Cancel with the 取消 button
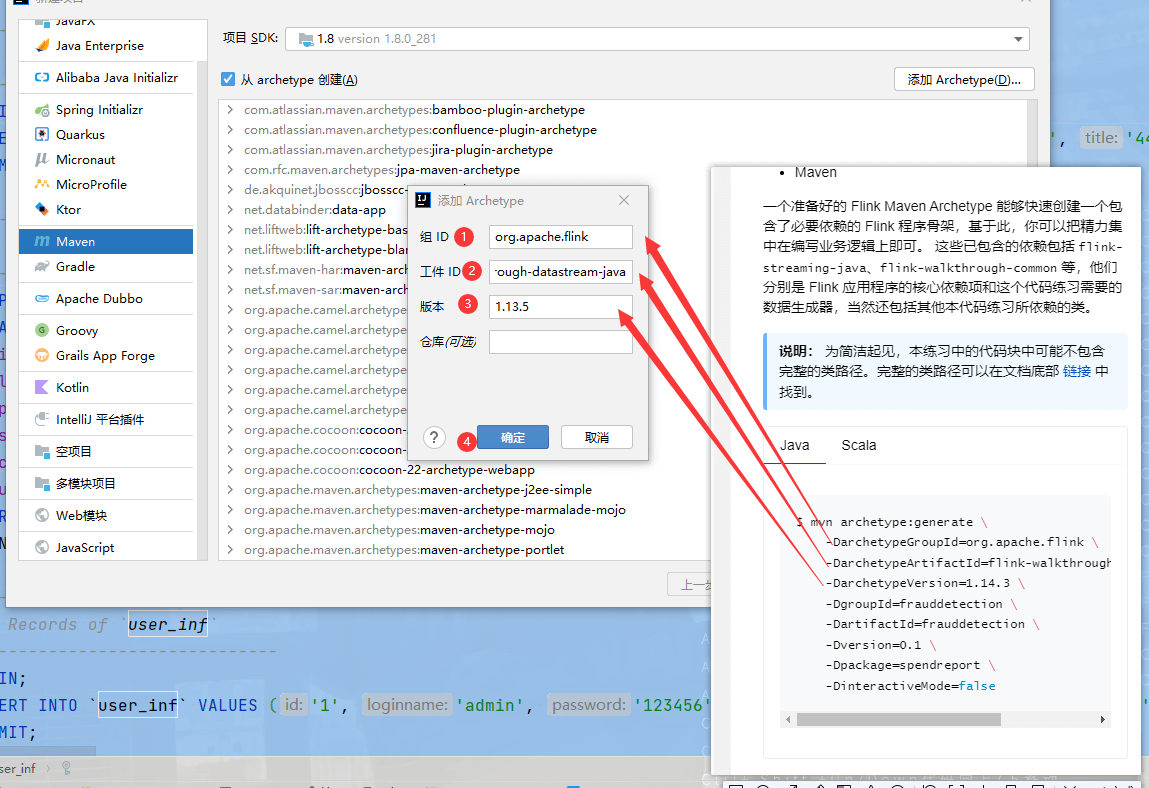The height and width of the screenshot is (788, 1149). tap(596, 438)
